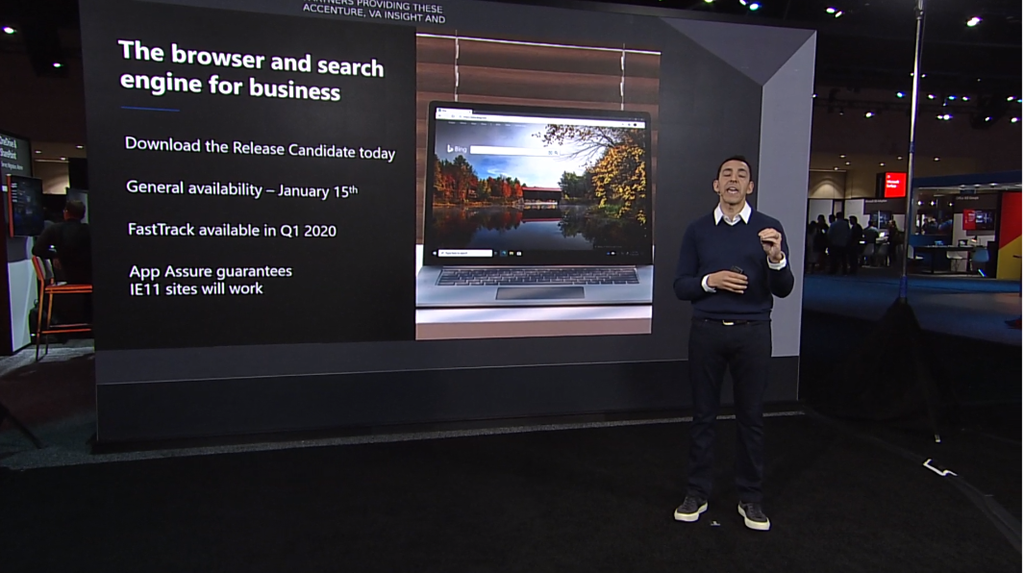1024x573 pixels.
Task: Click the Bing logo on laptop screen
Action: point(457,149)
